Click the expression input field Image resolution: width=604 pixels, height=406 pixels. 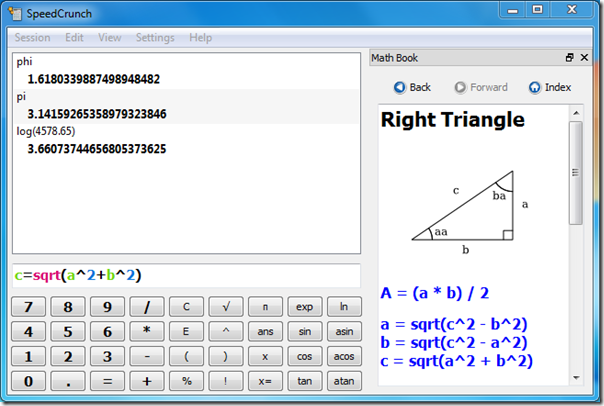click(x=186, y=275)
